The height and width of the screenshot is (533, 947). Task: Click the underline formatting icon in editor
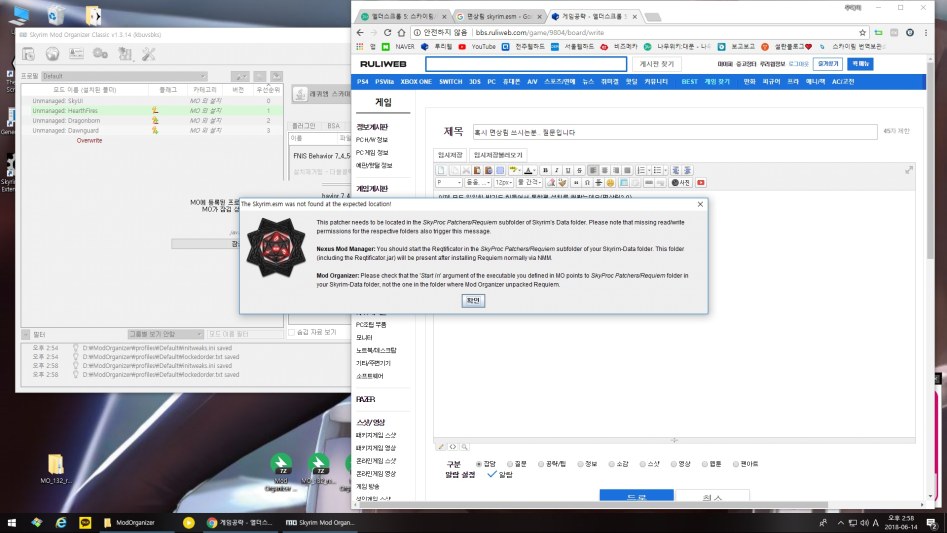(568, 170)
